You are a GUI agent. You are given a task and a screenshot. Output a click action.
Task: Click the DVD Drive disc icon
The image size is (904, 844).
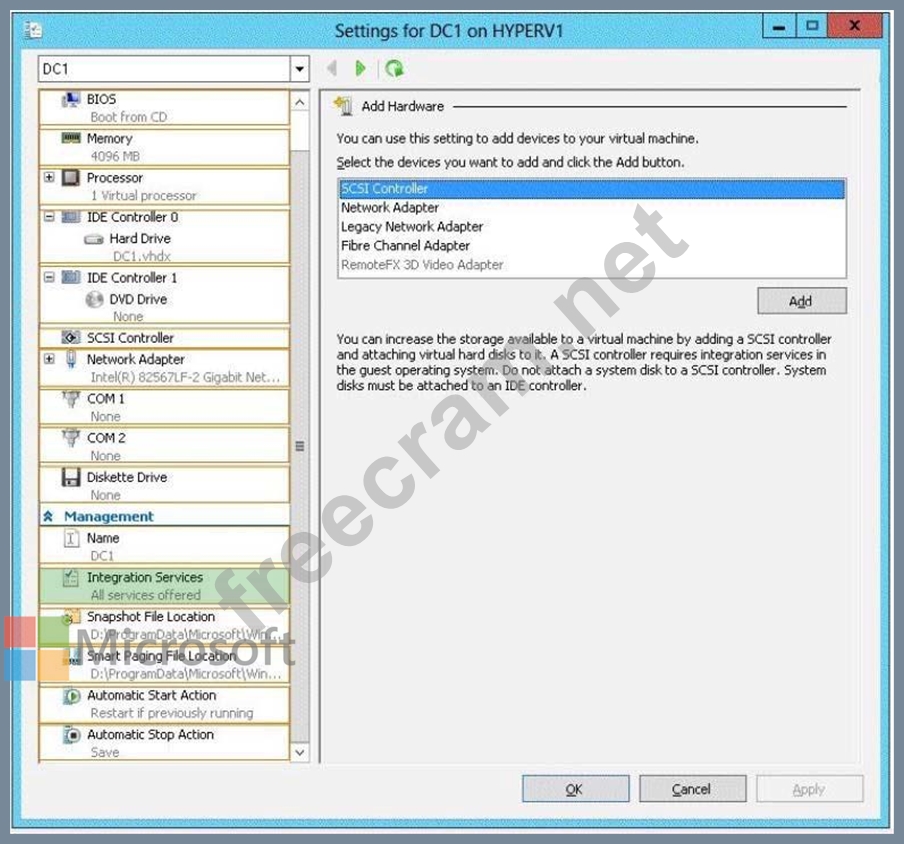[x=94, y=299]
